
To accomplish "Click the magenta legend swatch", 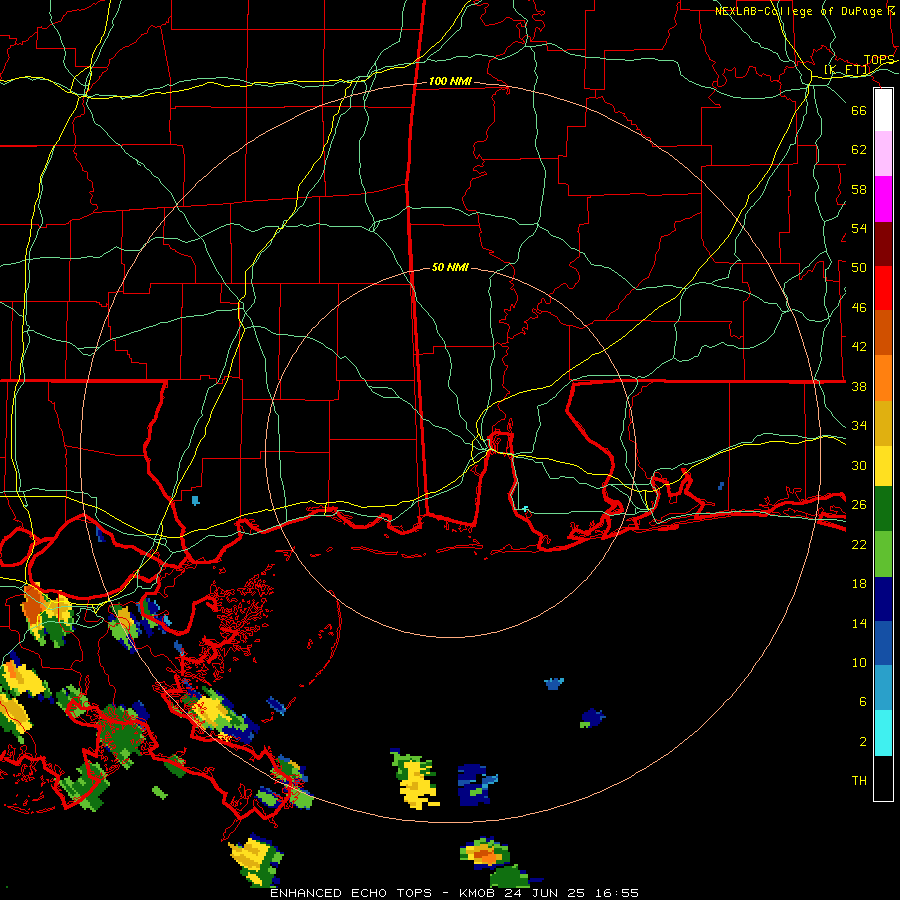I will 883,199.
